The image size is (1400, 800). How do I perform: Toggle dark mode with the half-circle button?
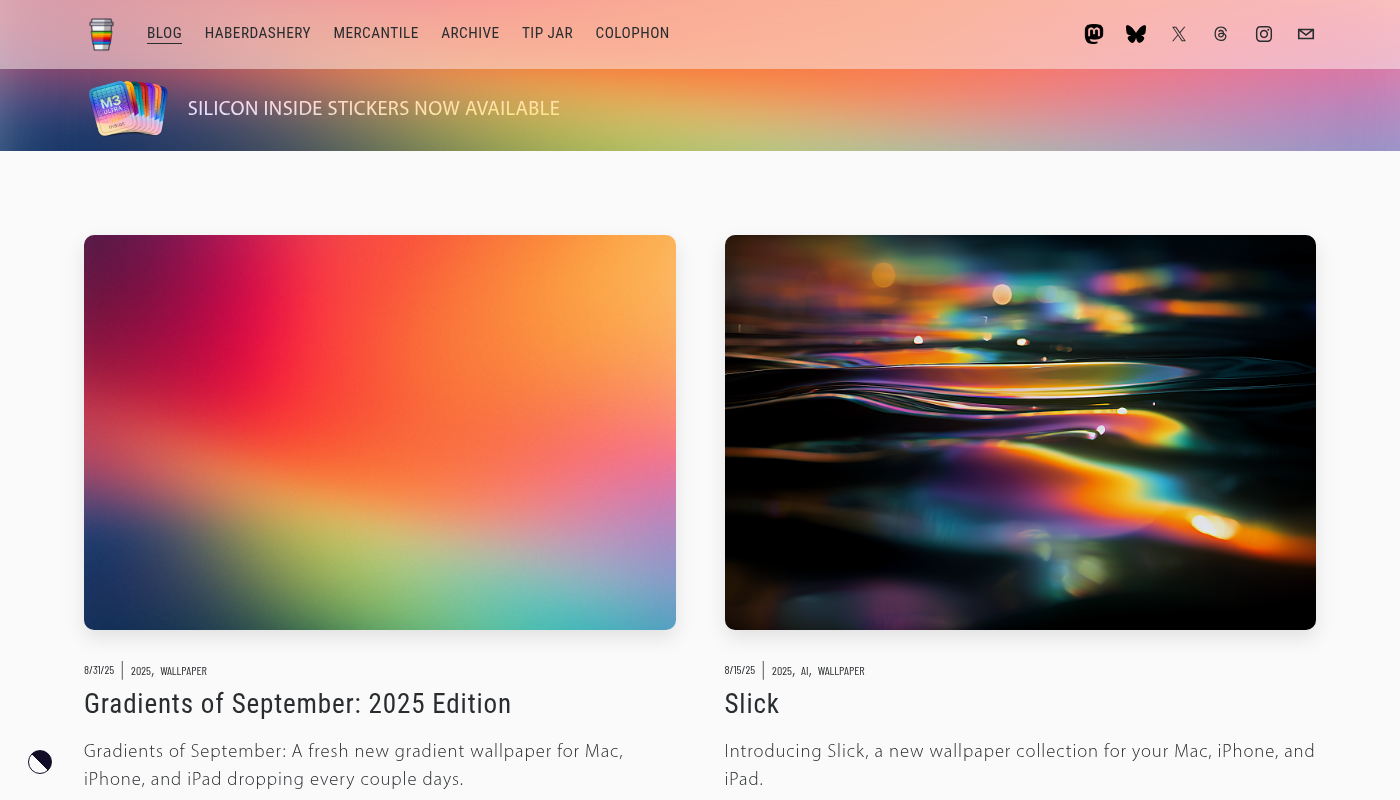40,762
